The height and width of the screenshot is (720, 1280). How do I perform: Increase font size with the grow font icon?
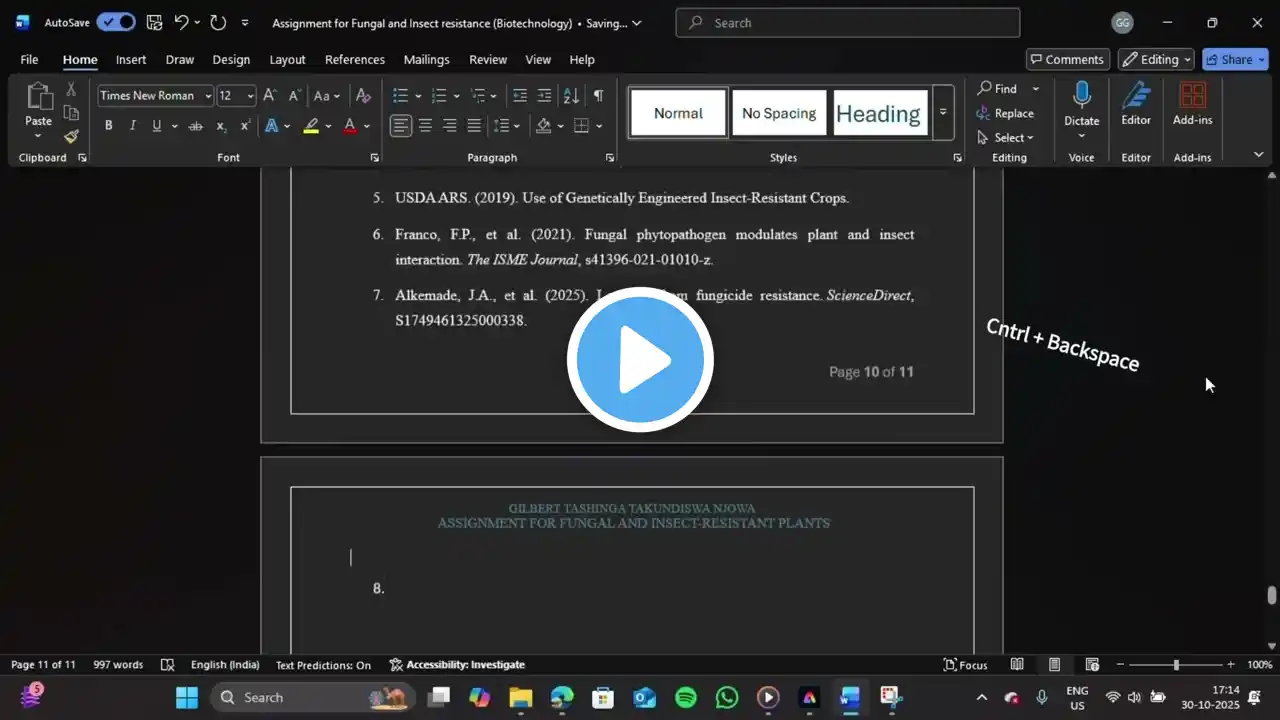point(271,96)
